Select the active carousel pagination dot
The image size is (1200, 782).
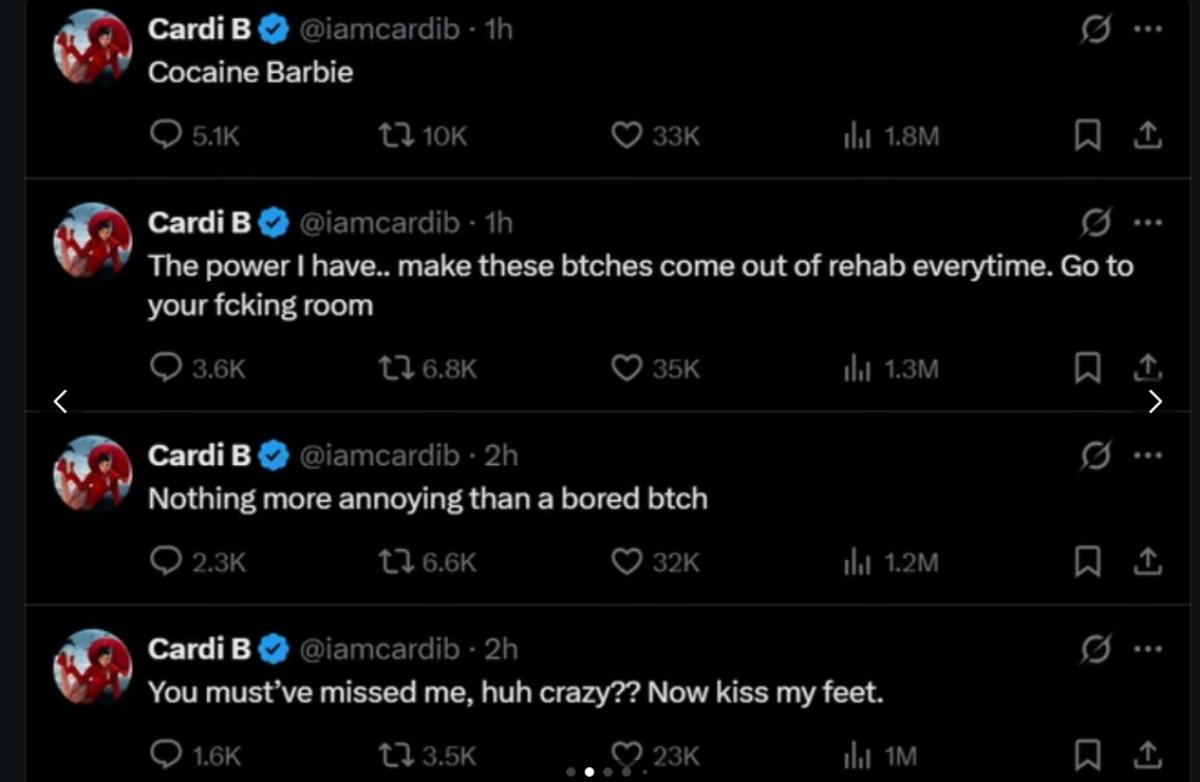(x=589, y=772)
